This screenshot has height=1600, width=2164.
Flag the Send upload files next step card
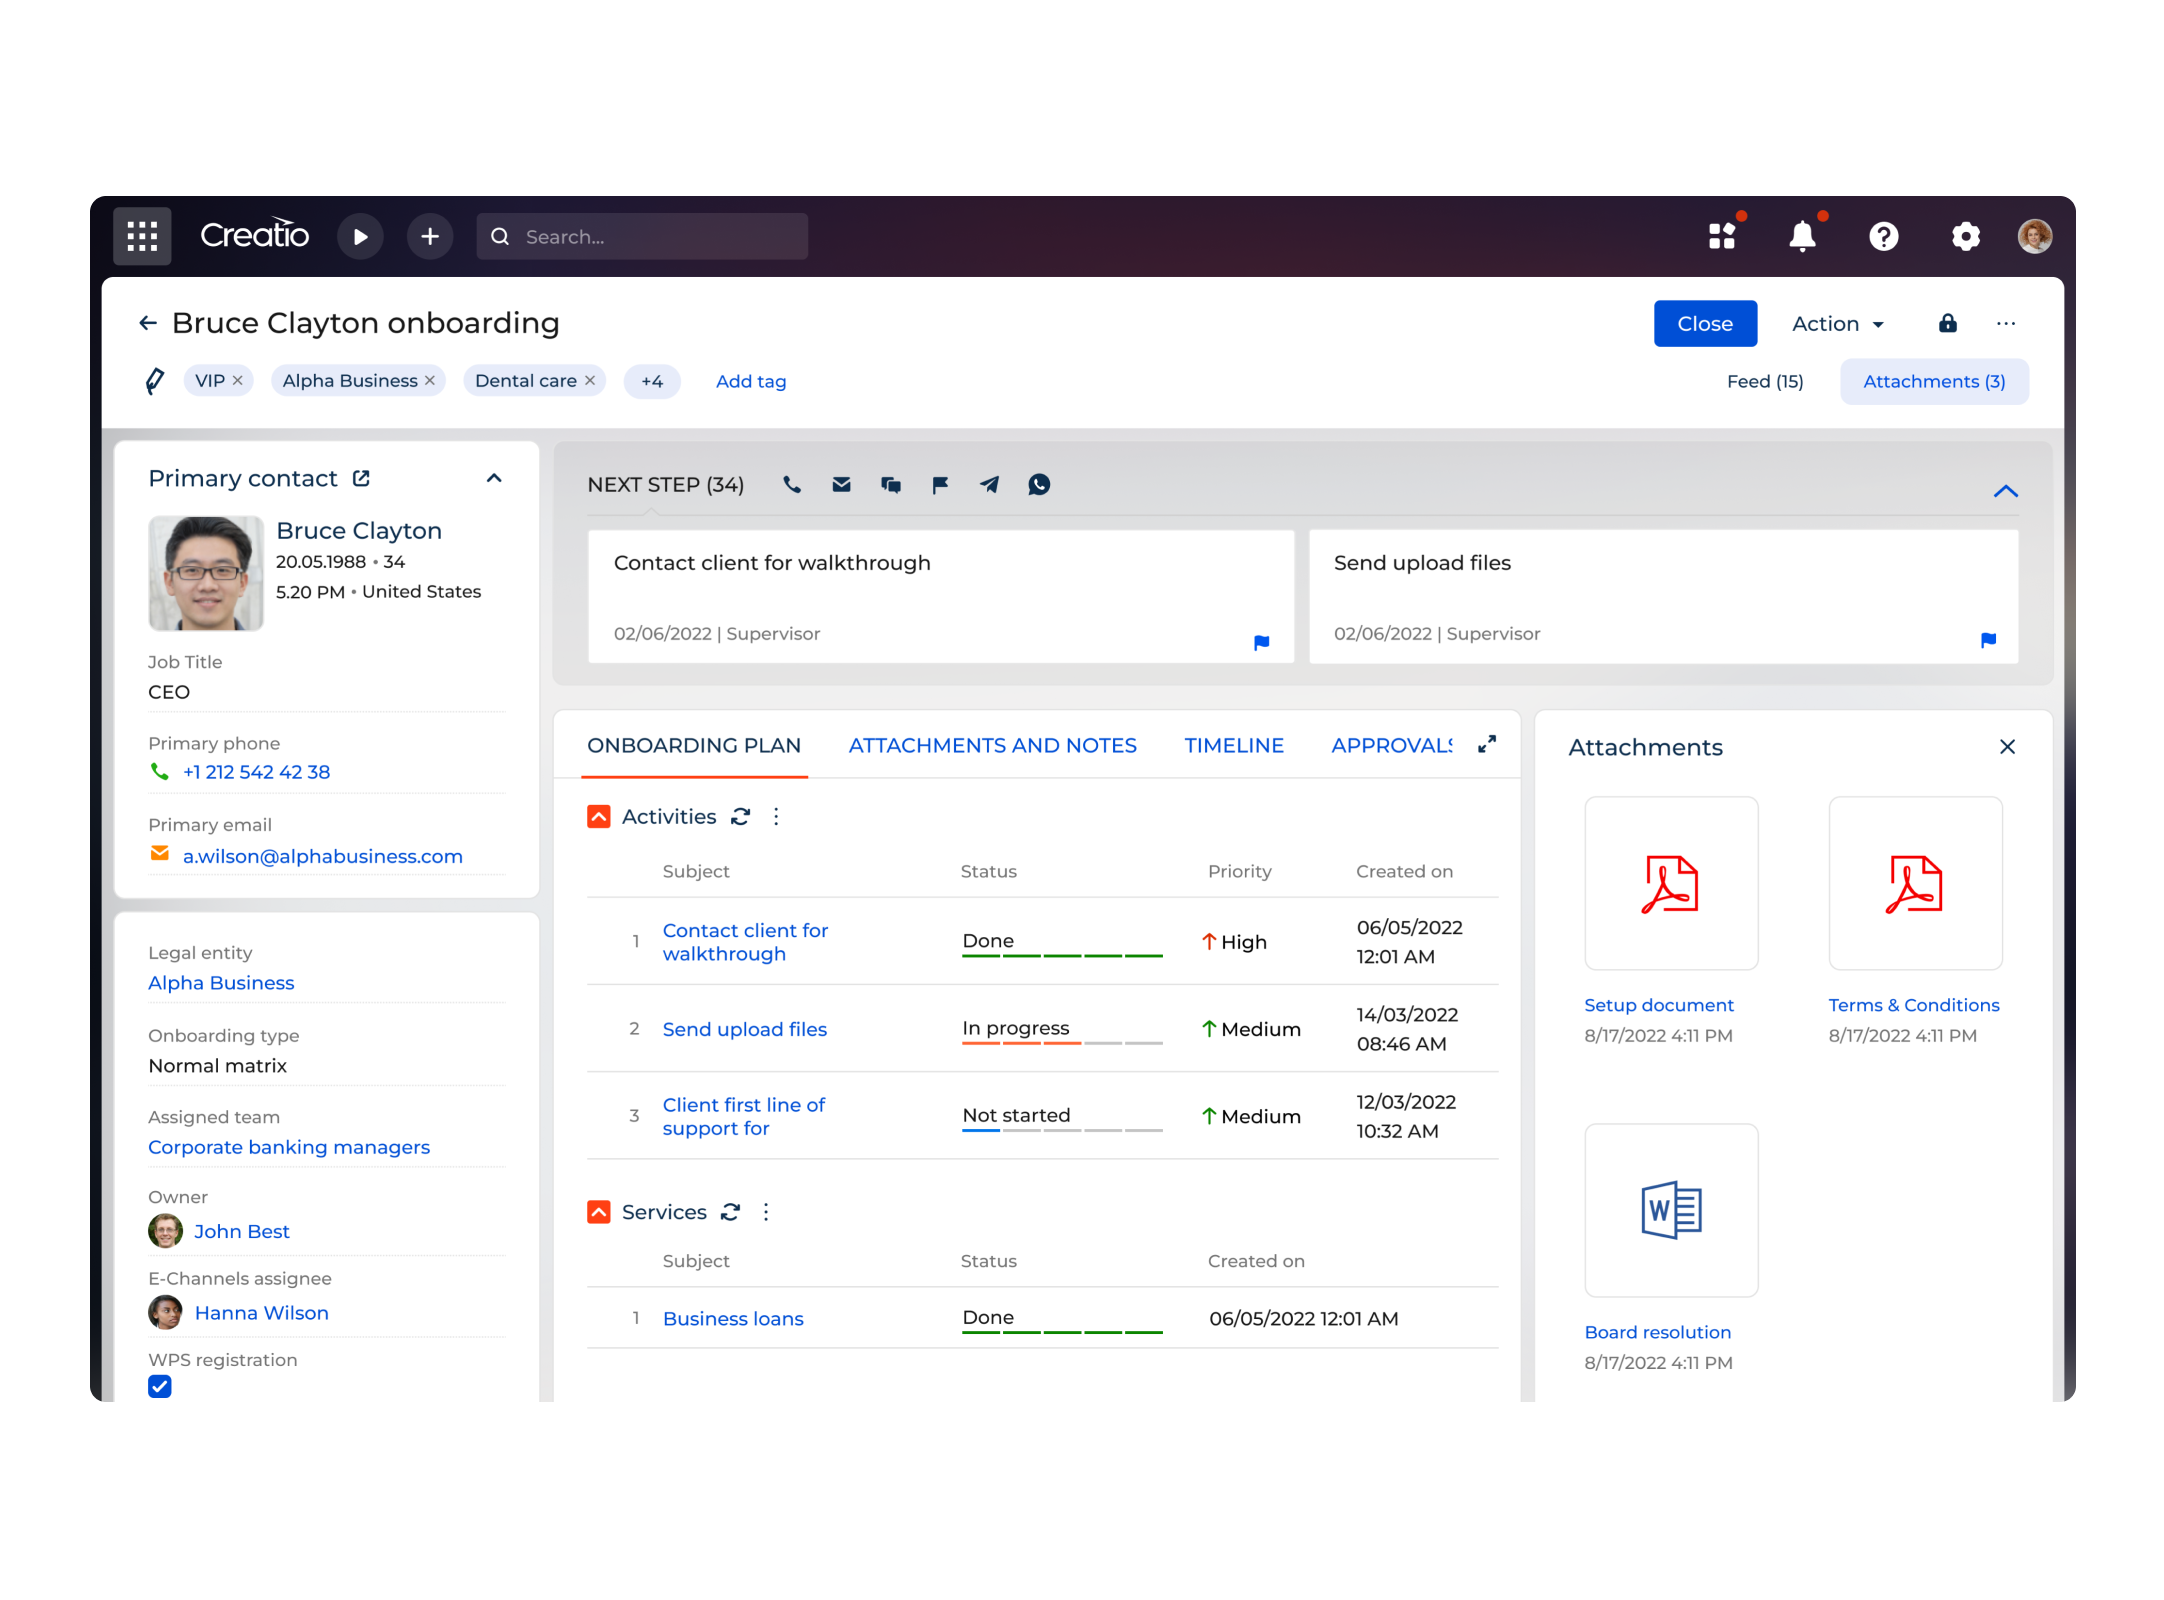[1988, 641]
